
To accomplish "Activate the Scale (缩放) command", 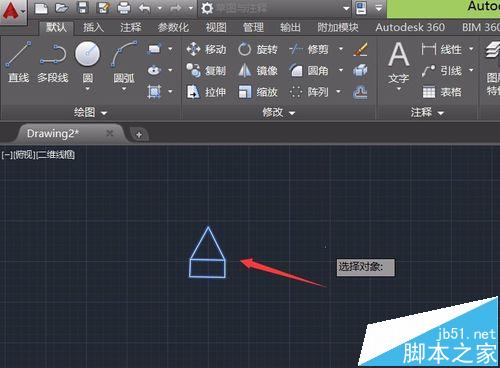I will tap(258, 92).
